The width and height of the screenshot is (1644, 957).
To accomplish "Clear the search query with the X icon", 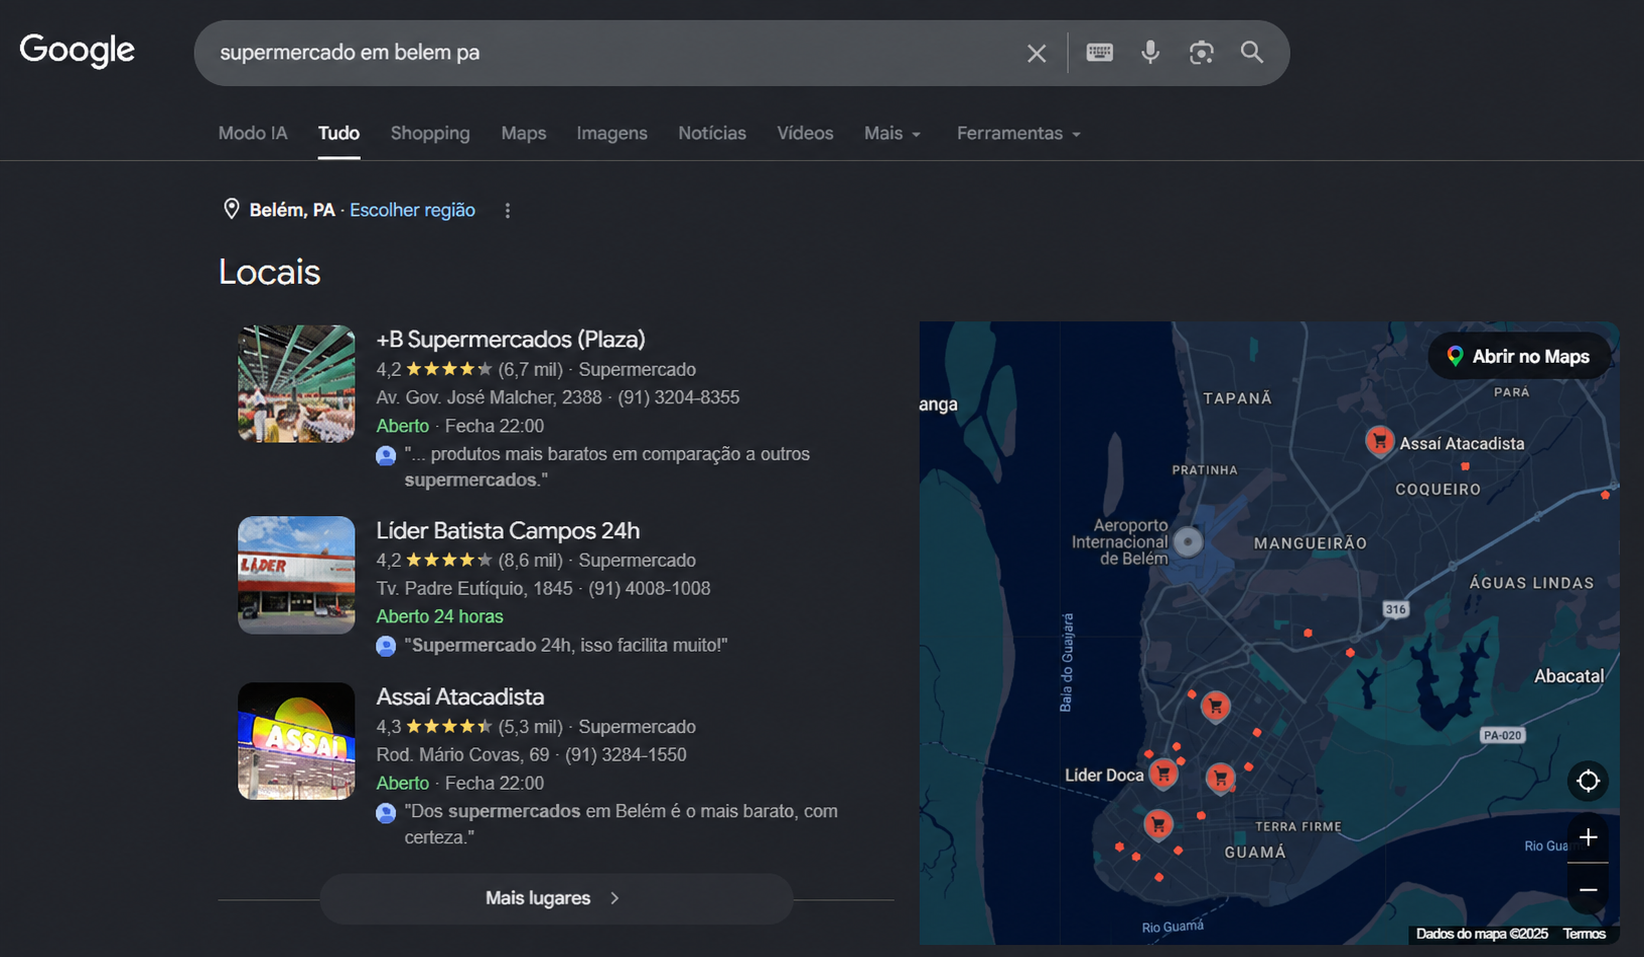I will coord(1037,53).
